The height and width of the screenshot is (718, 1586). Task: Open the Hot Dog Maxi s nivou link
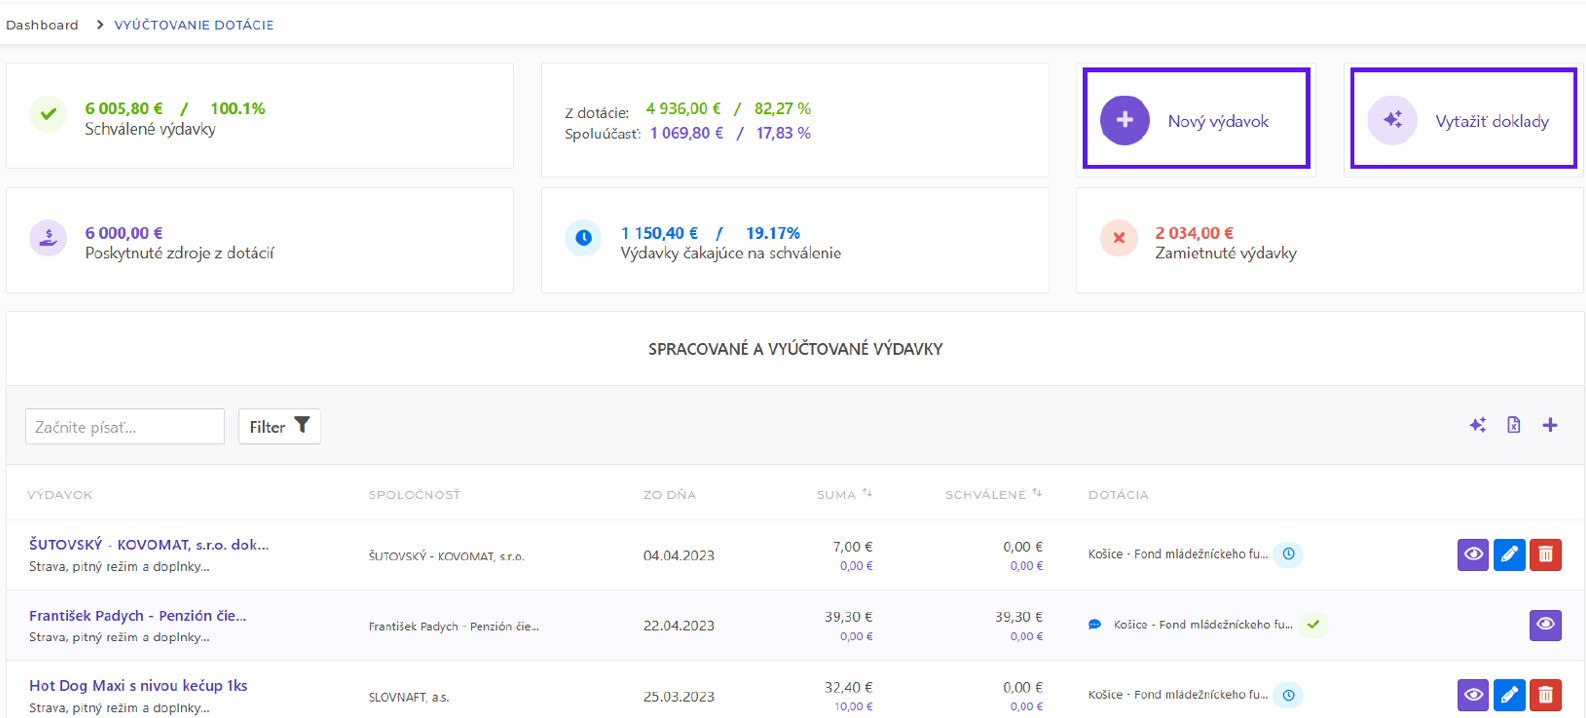click(x=138, y=686)
